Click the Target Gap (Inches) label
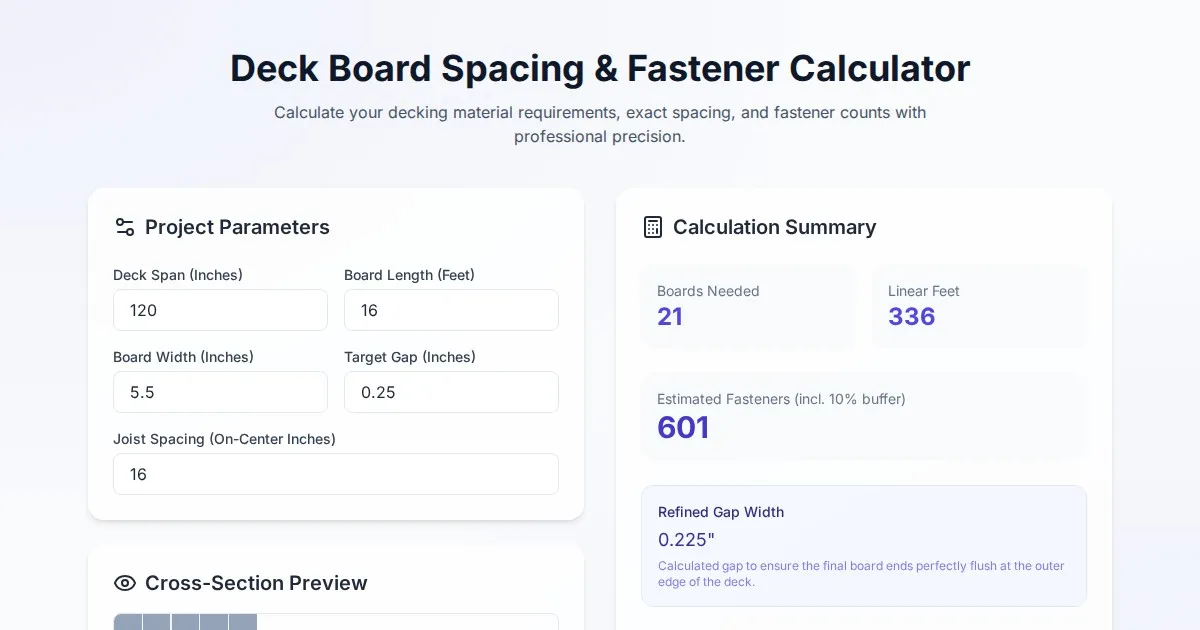Image resolution: width=1200 pixels, height=630 pixels. pyautogui.click(x=409, y=357)
